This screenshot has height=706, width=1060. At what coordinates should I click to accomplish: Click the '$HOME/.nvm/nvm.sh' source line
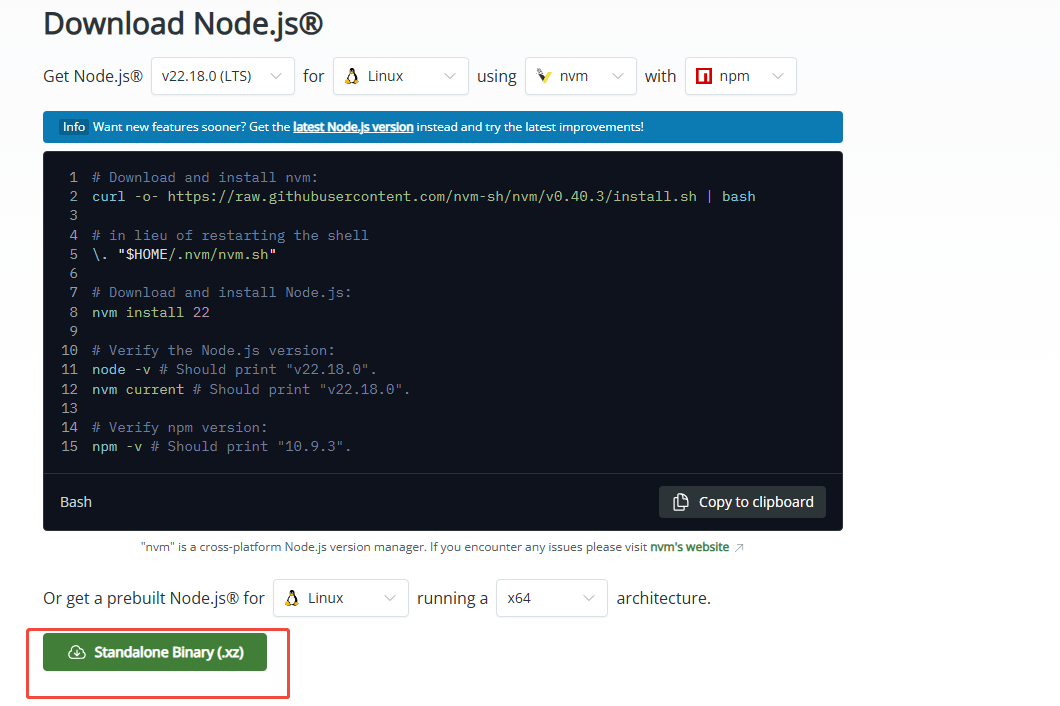pos(184,255)
